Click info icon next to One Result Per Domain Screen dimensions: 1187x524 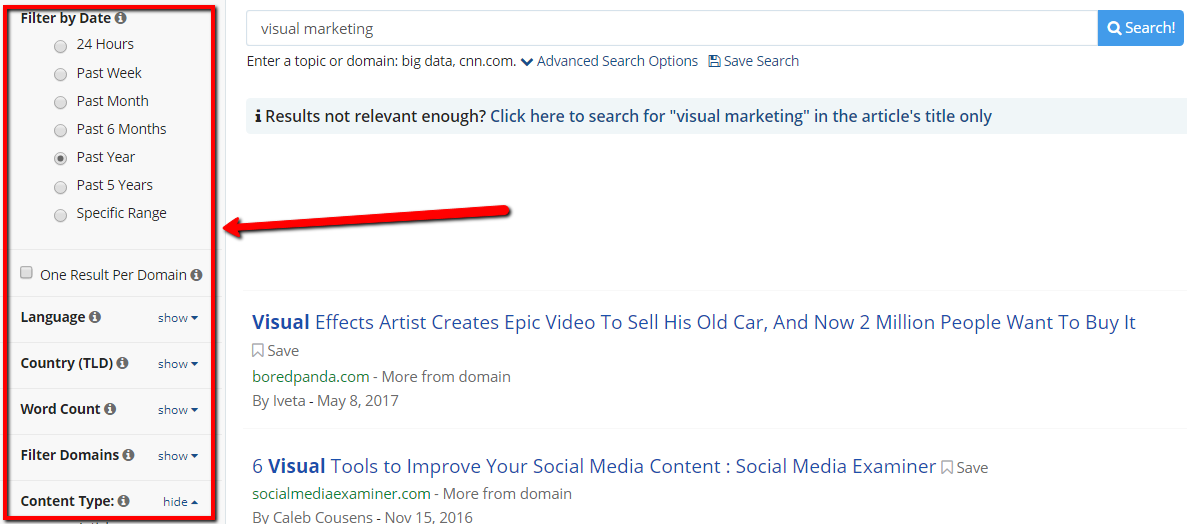pos(196,275)
